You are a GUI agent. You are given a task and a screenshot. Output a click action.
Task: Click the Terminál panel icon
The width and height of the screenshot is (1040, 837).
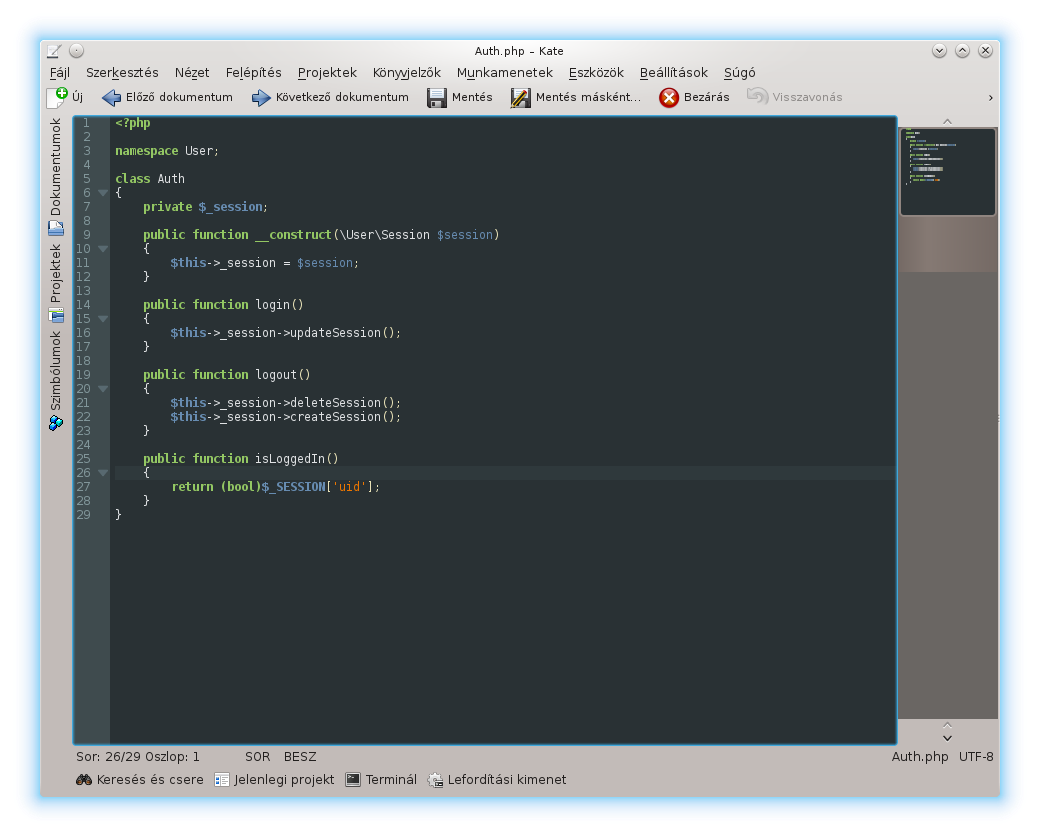point(353,779)
